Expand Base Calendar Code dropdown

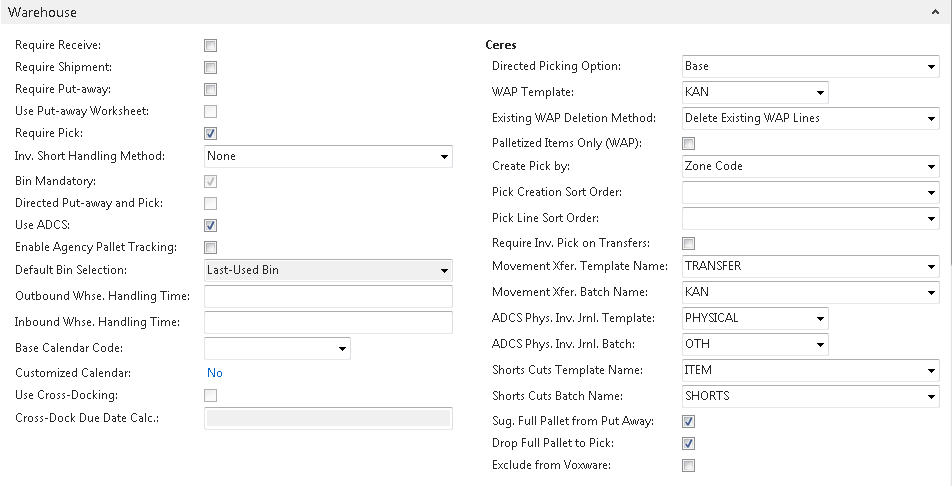click(342, 349)
